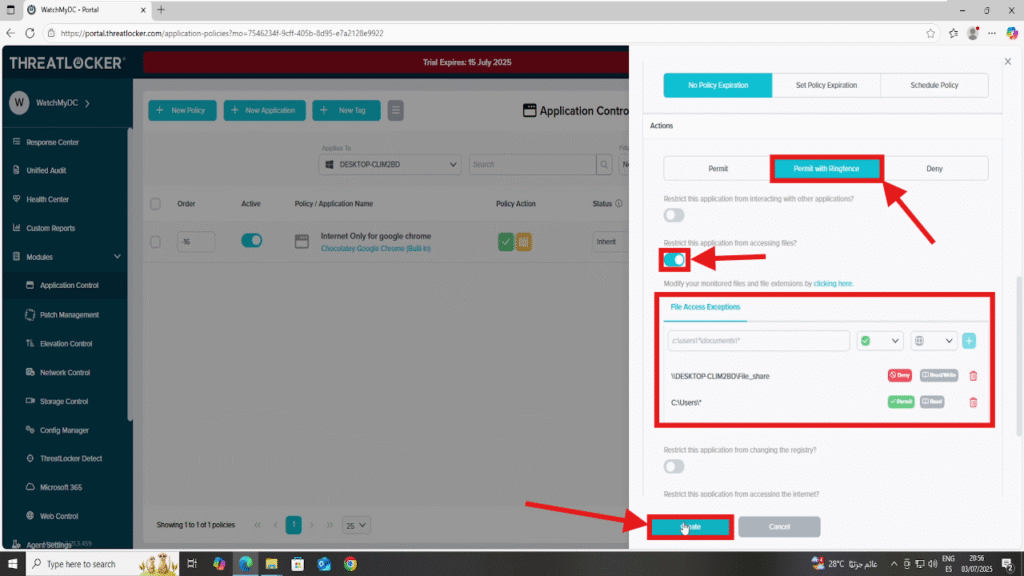Collapse the Modules section chevron
The image size is (1024, 576).
click(x=118, y=257)
